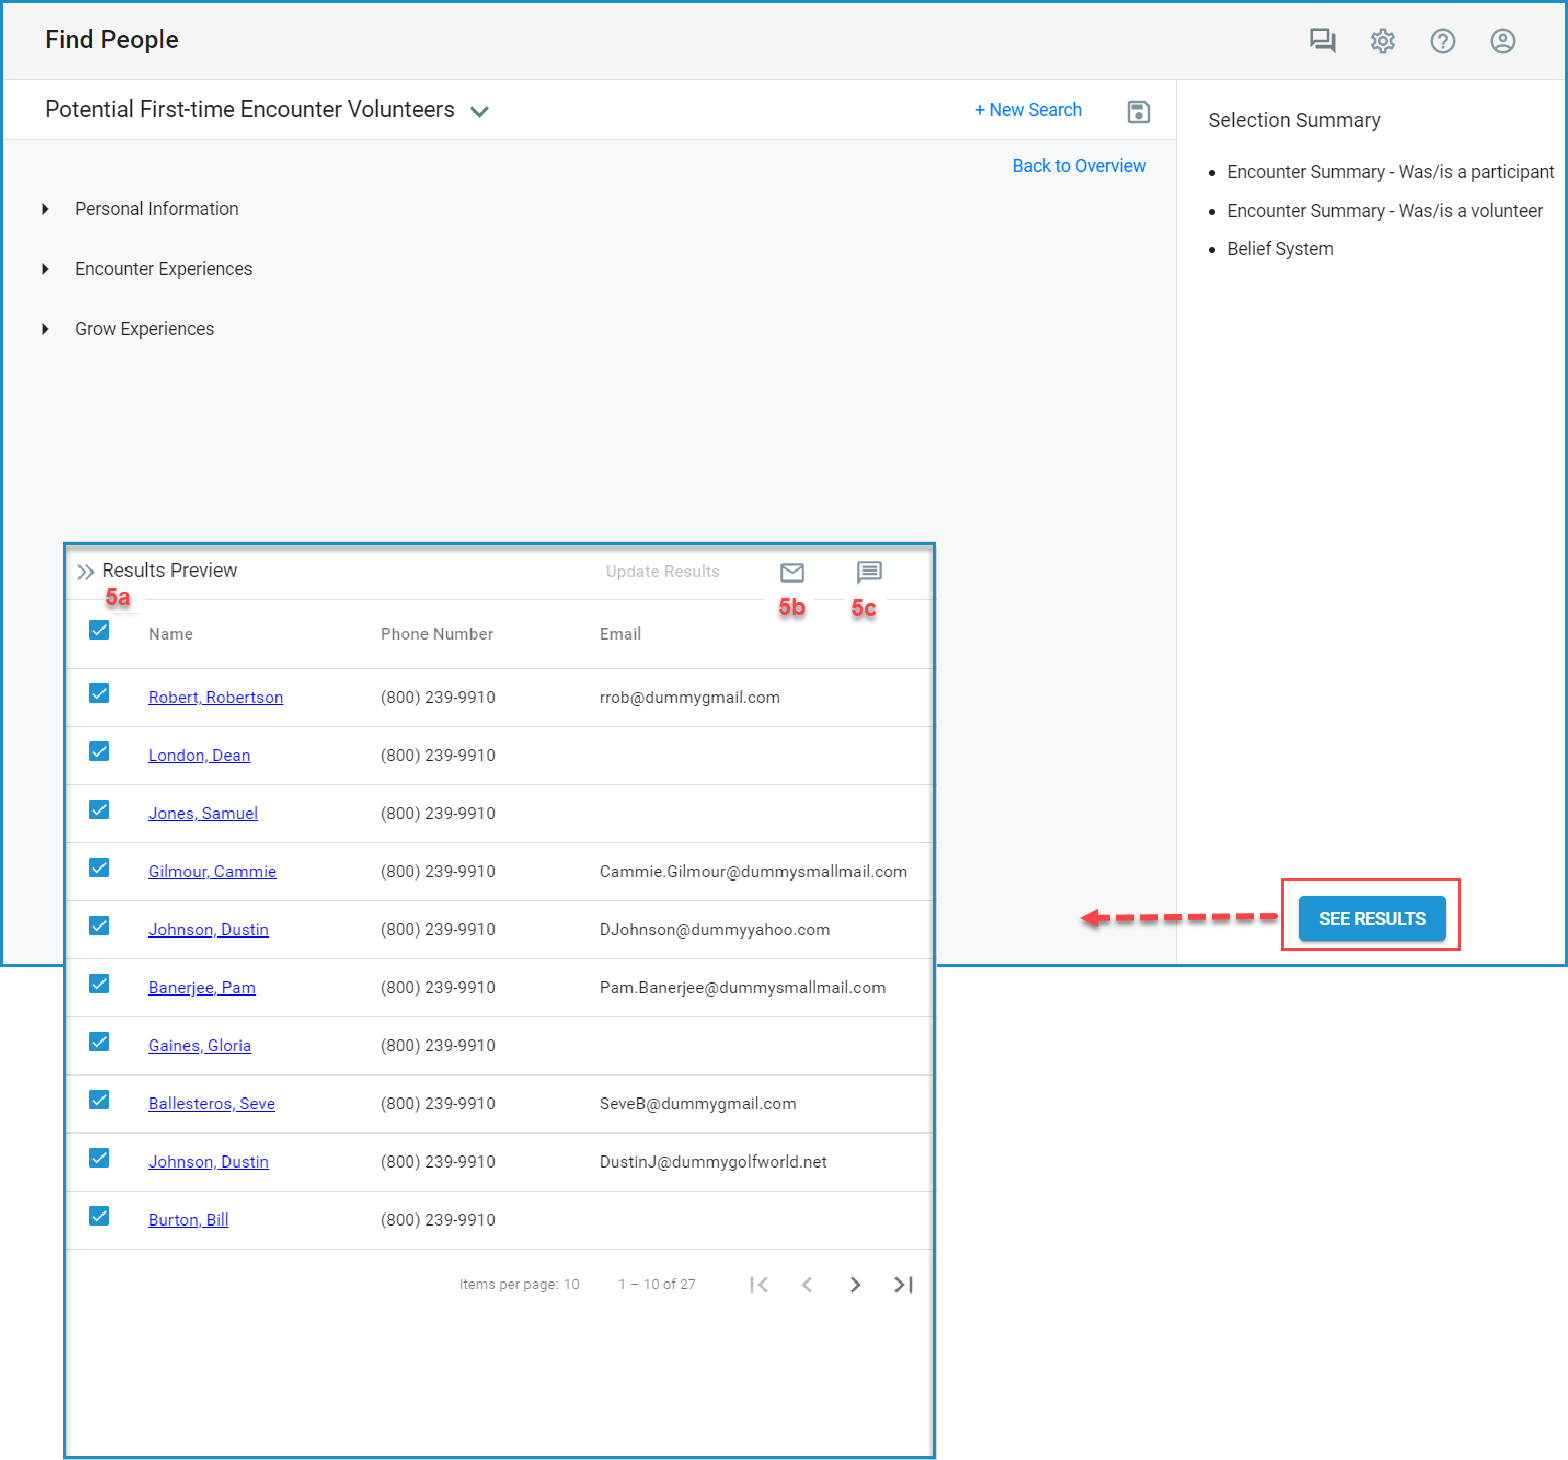Click the Belief System summary item
Viewport: 1568px width, 1460px height.
1280,249
